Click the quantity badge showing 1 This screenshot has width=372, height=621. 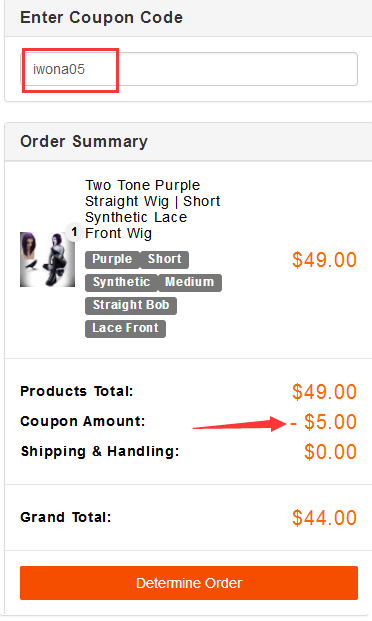click(74, 232)
